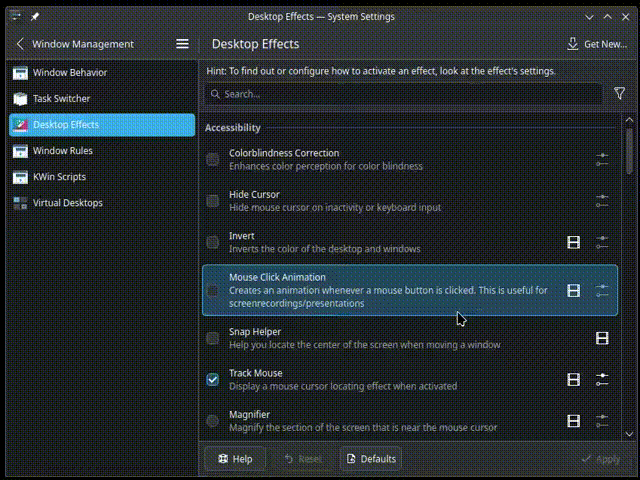Click Window Behavior sidebar icon
This screenshot has width=640, height=480.
point(20,73)
